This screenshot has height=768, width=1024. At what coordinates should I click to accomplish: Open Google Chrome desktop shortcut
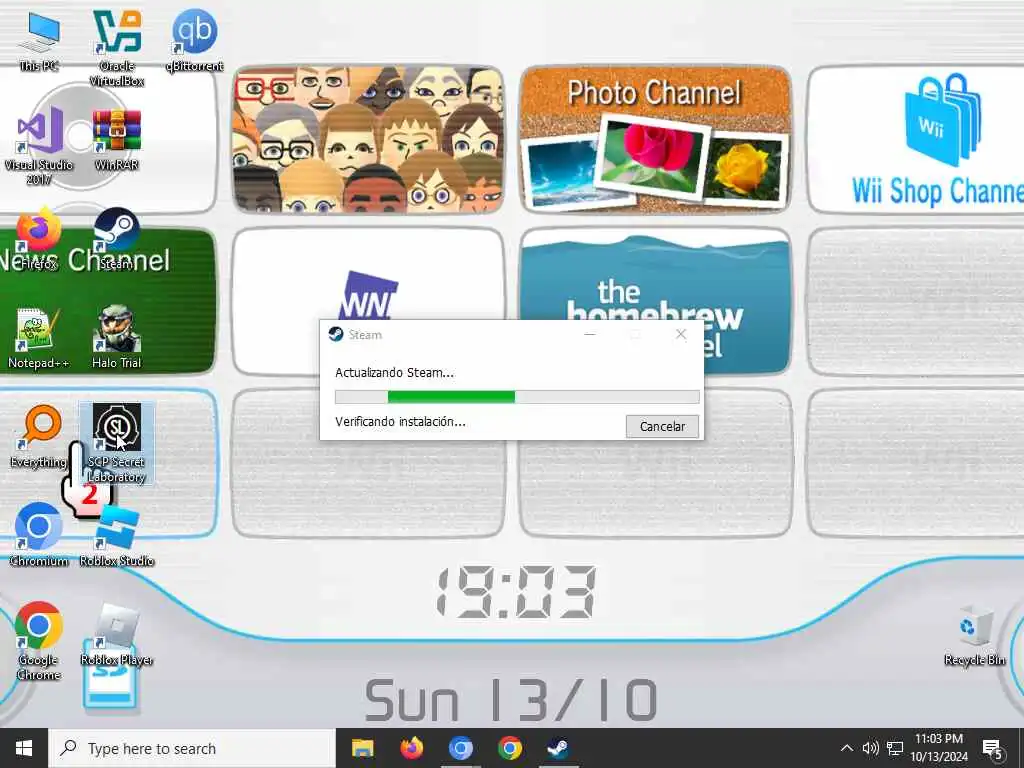39,641
